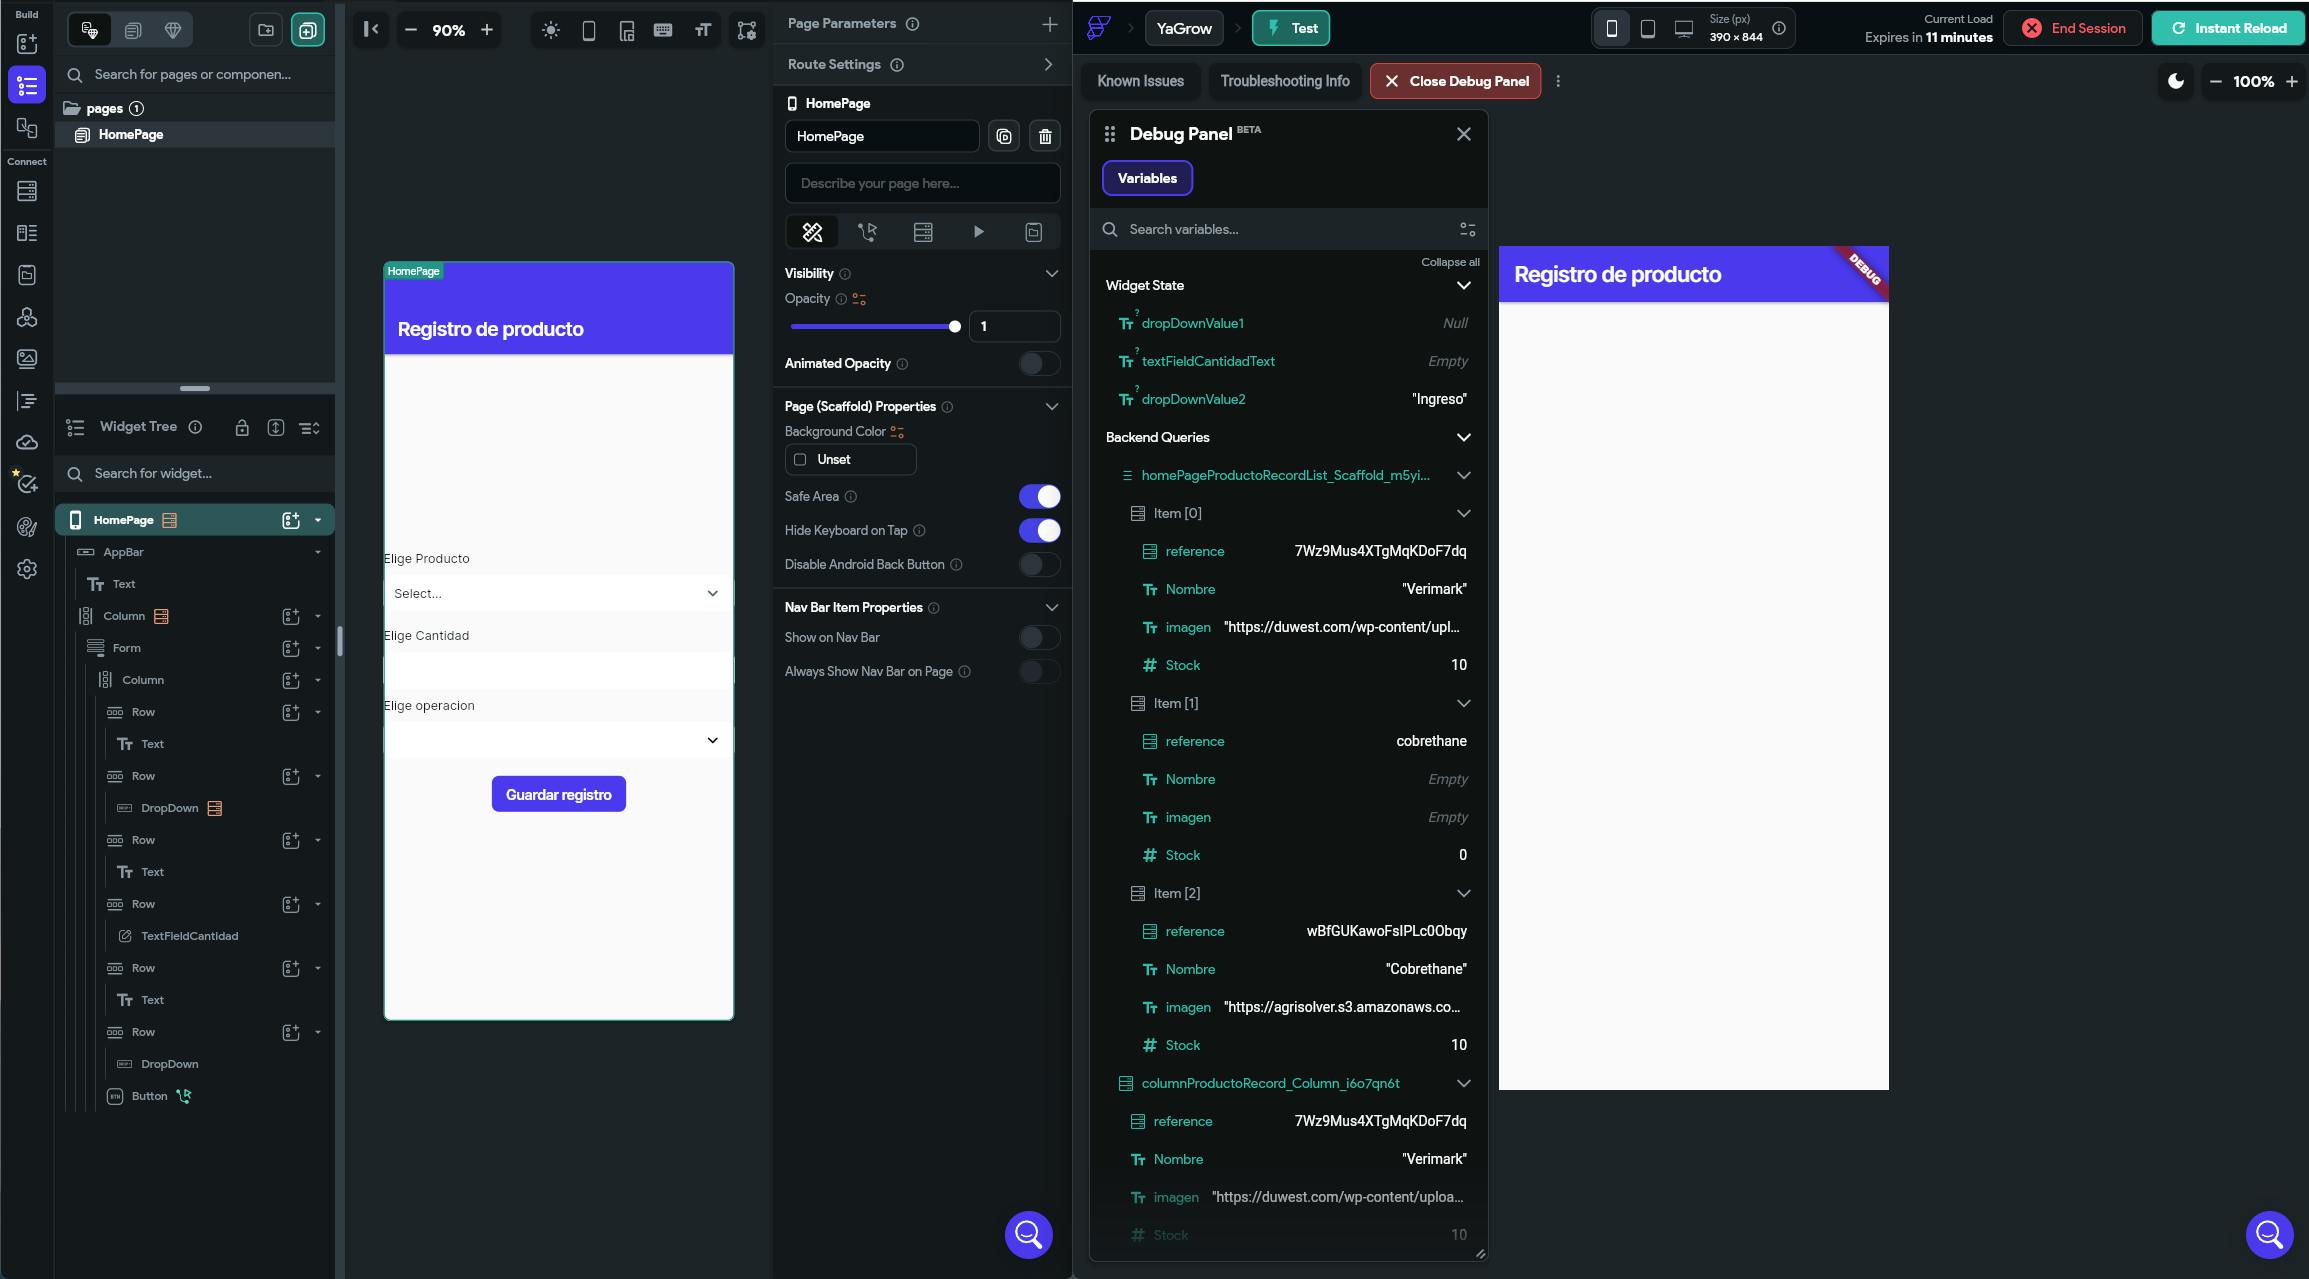Click the duplicate page icon
The width and height of the screenshot is (2309, 1279).
[1004, 136]
